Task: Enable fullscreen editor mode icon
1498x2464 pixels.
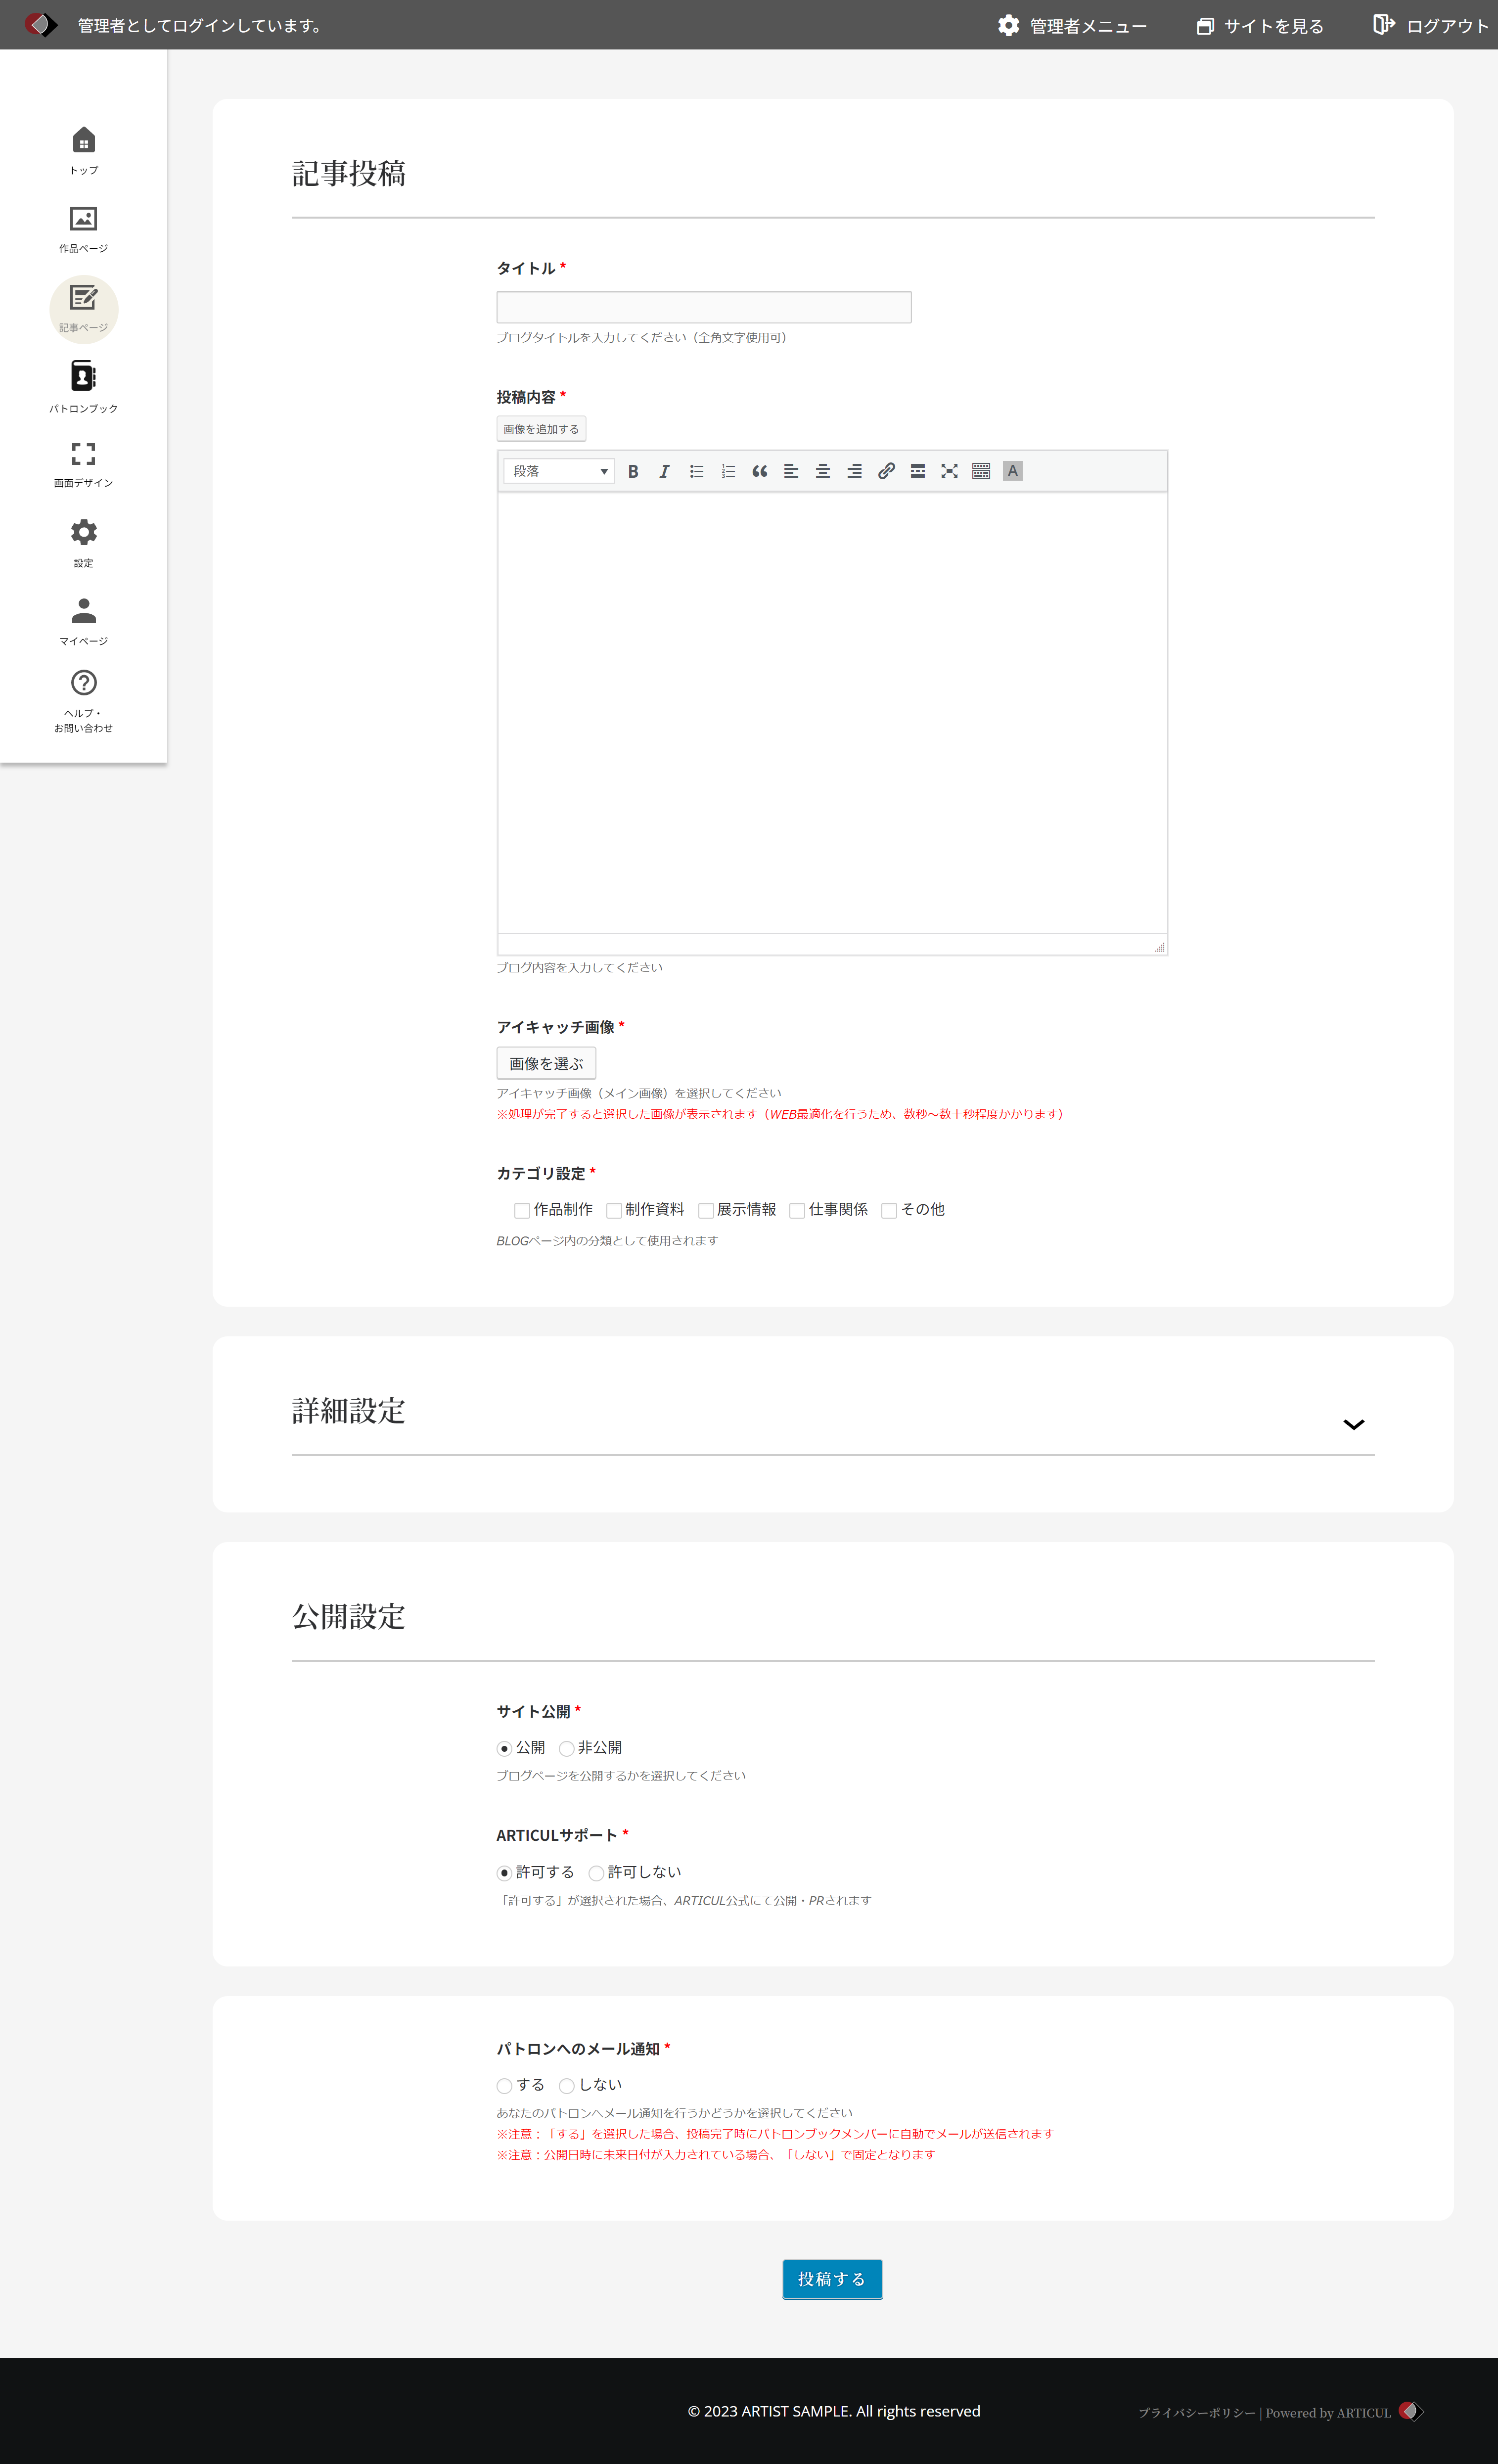Action: point(949,471)
